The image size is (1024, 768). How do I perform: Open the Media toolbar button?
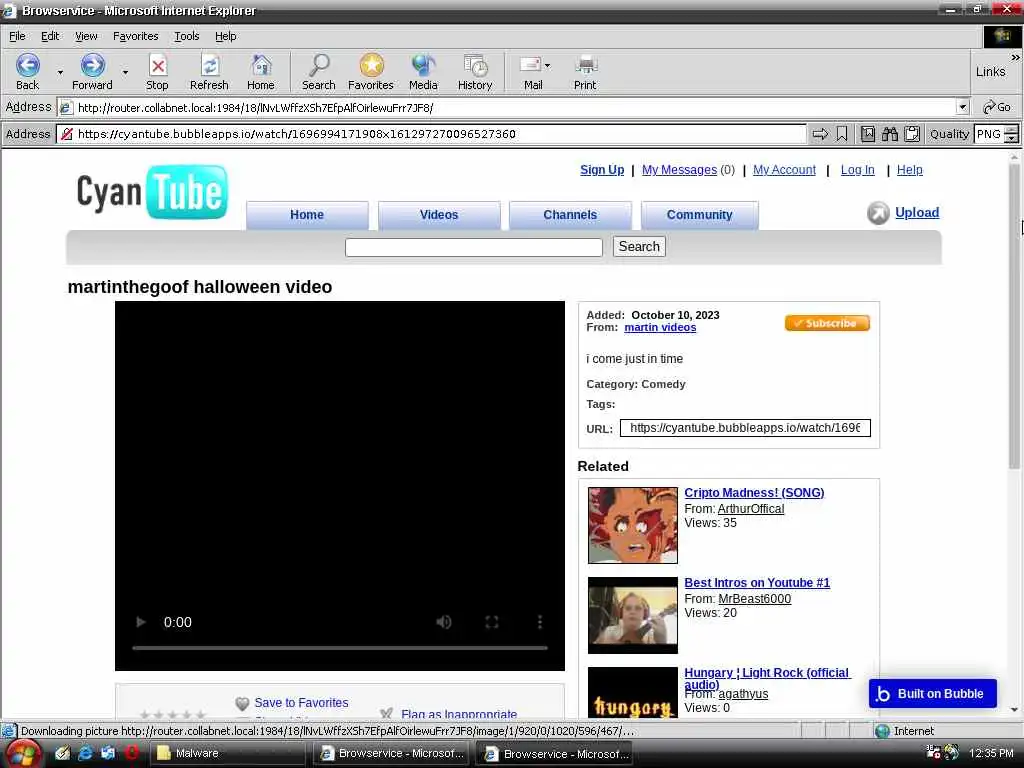[x=423, y=72]
